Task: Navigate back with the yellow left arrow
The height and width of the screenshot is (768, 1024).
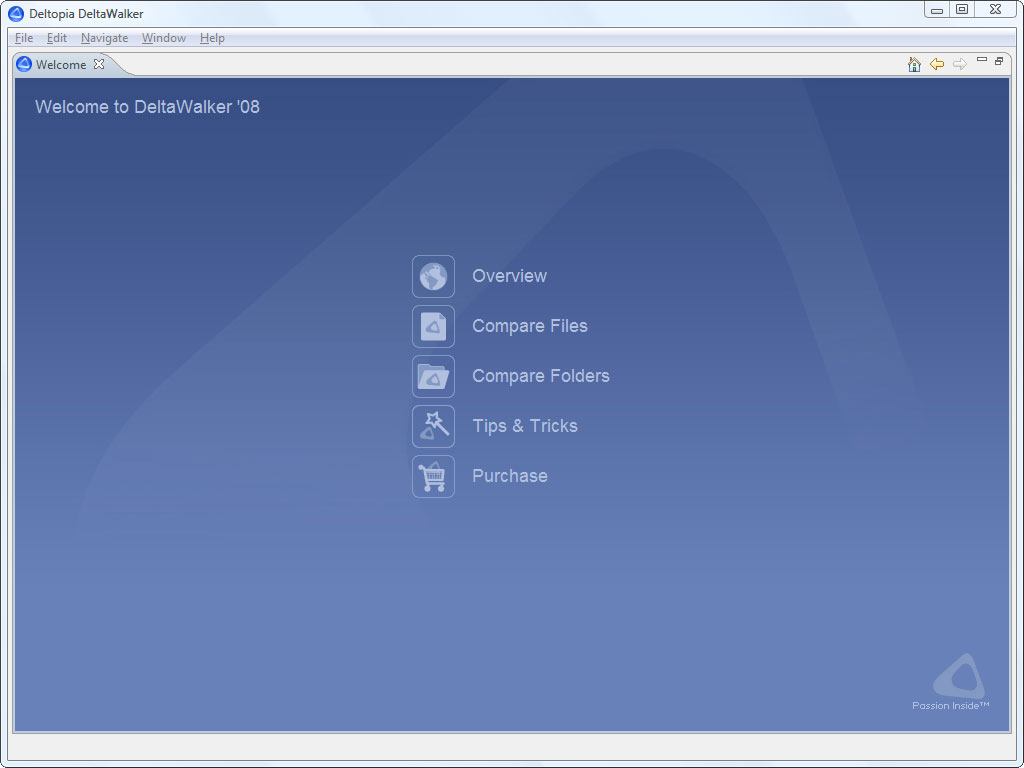Action: (936, 64)
